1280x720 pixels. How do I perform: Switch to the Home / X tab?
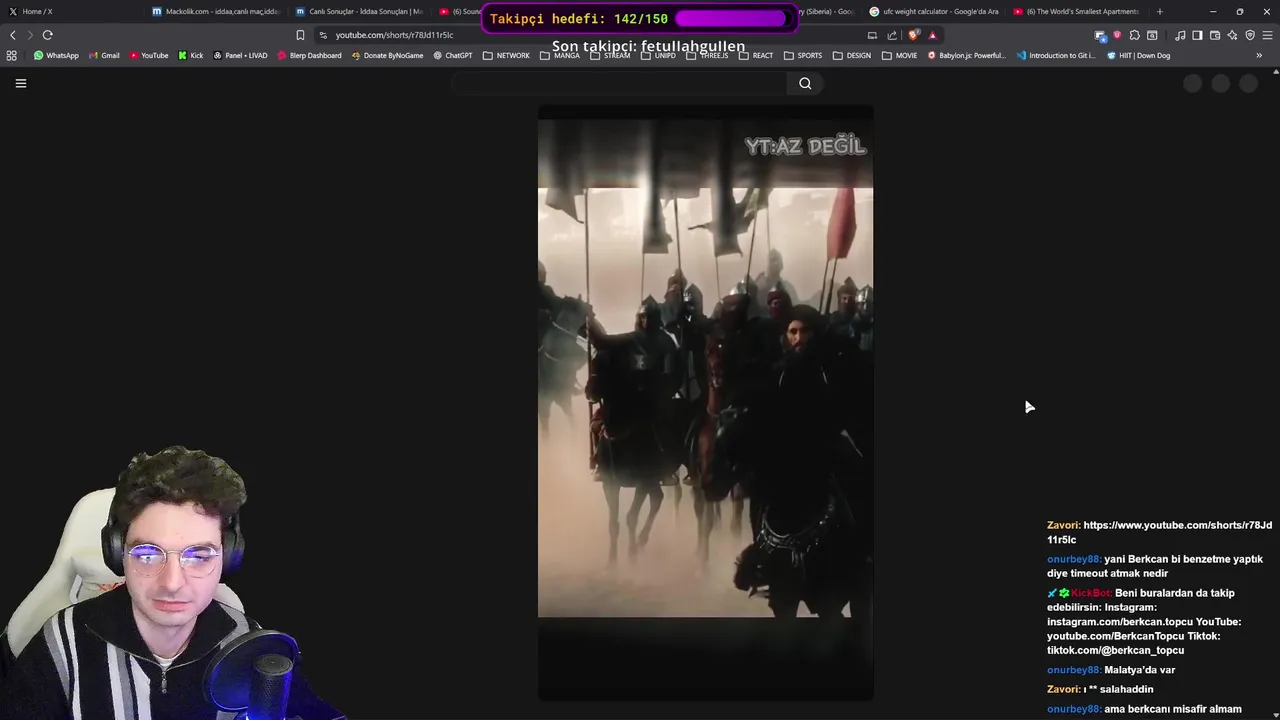70,11
